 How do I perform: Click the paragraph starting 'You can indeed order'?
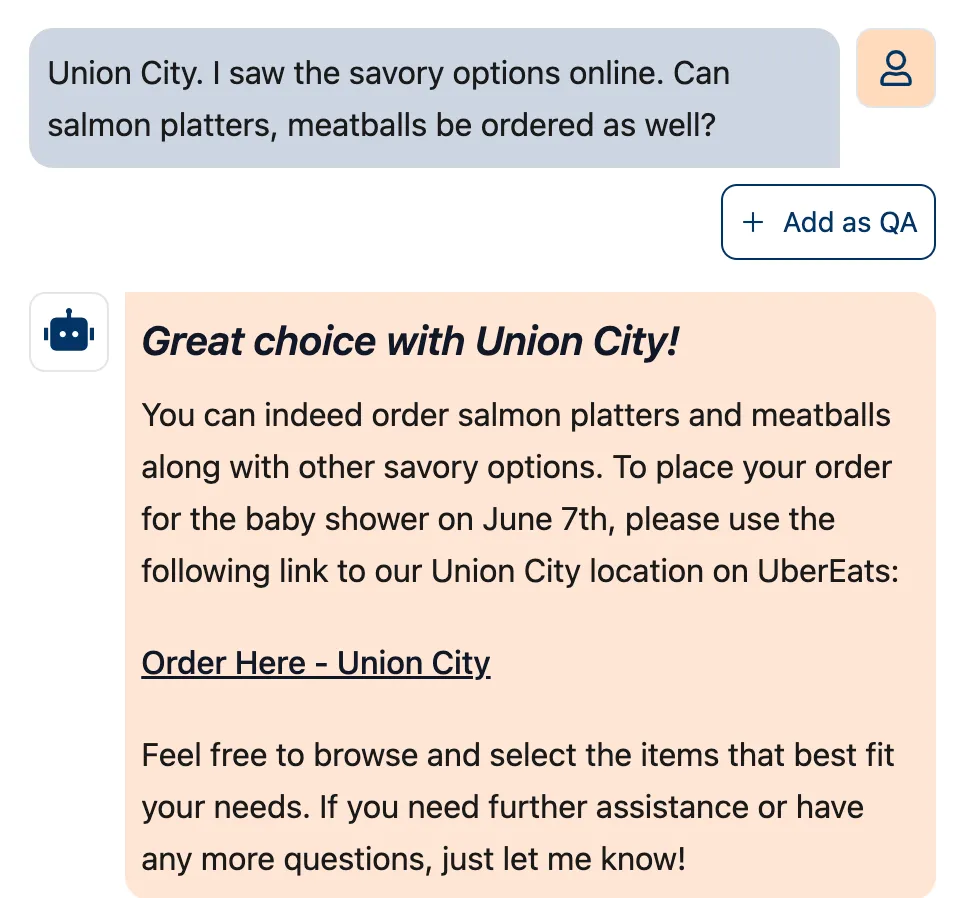[x=520, y=493]
